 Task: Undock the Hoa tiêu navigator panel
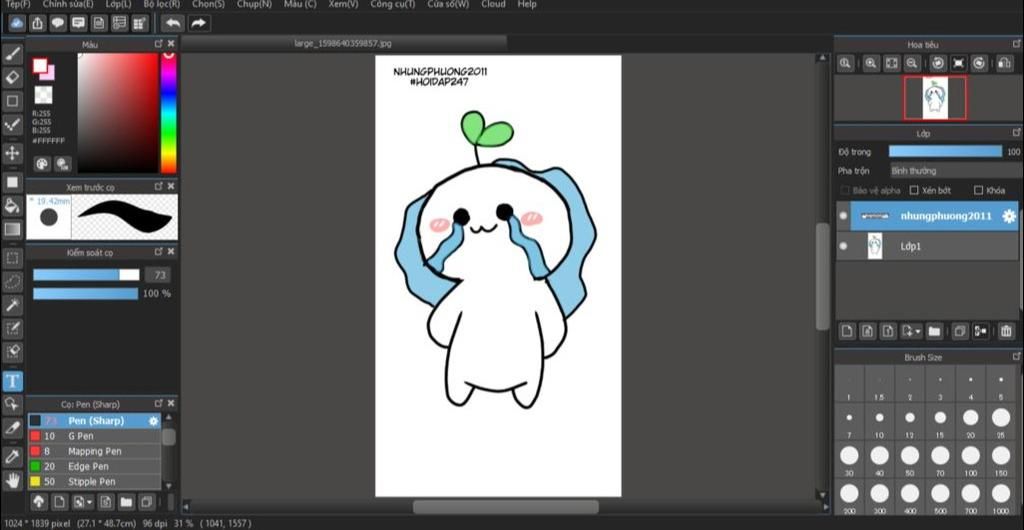click(1016, 44)
